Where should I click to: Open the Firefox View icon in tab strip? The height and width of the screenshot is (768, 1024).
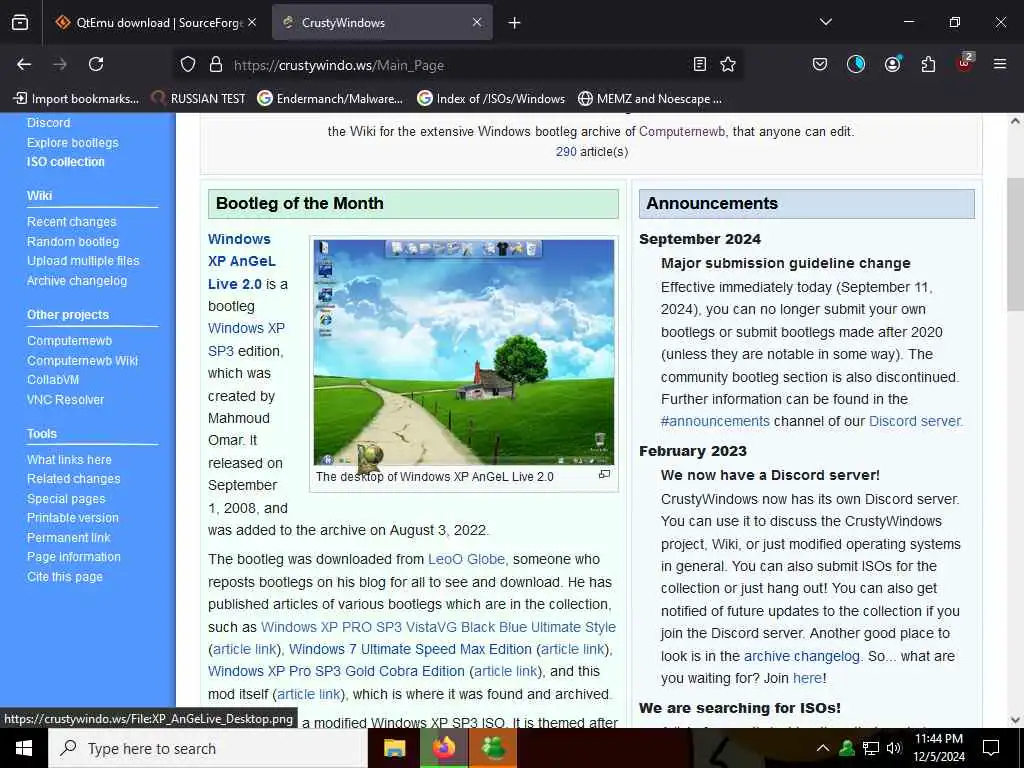(20, 23)
